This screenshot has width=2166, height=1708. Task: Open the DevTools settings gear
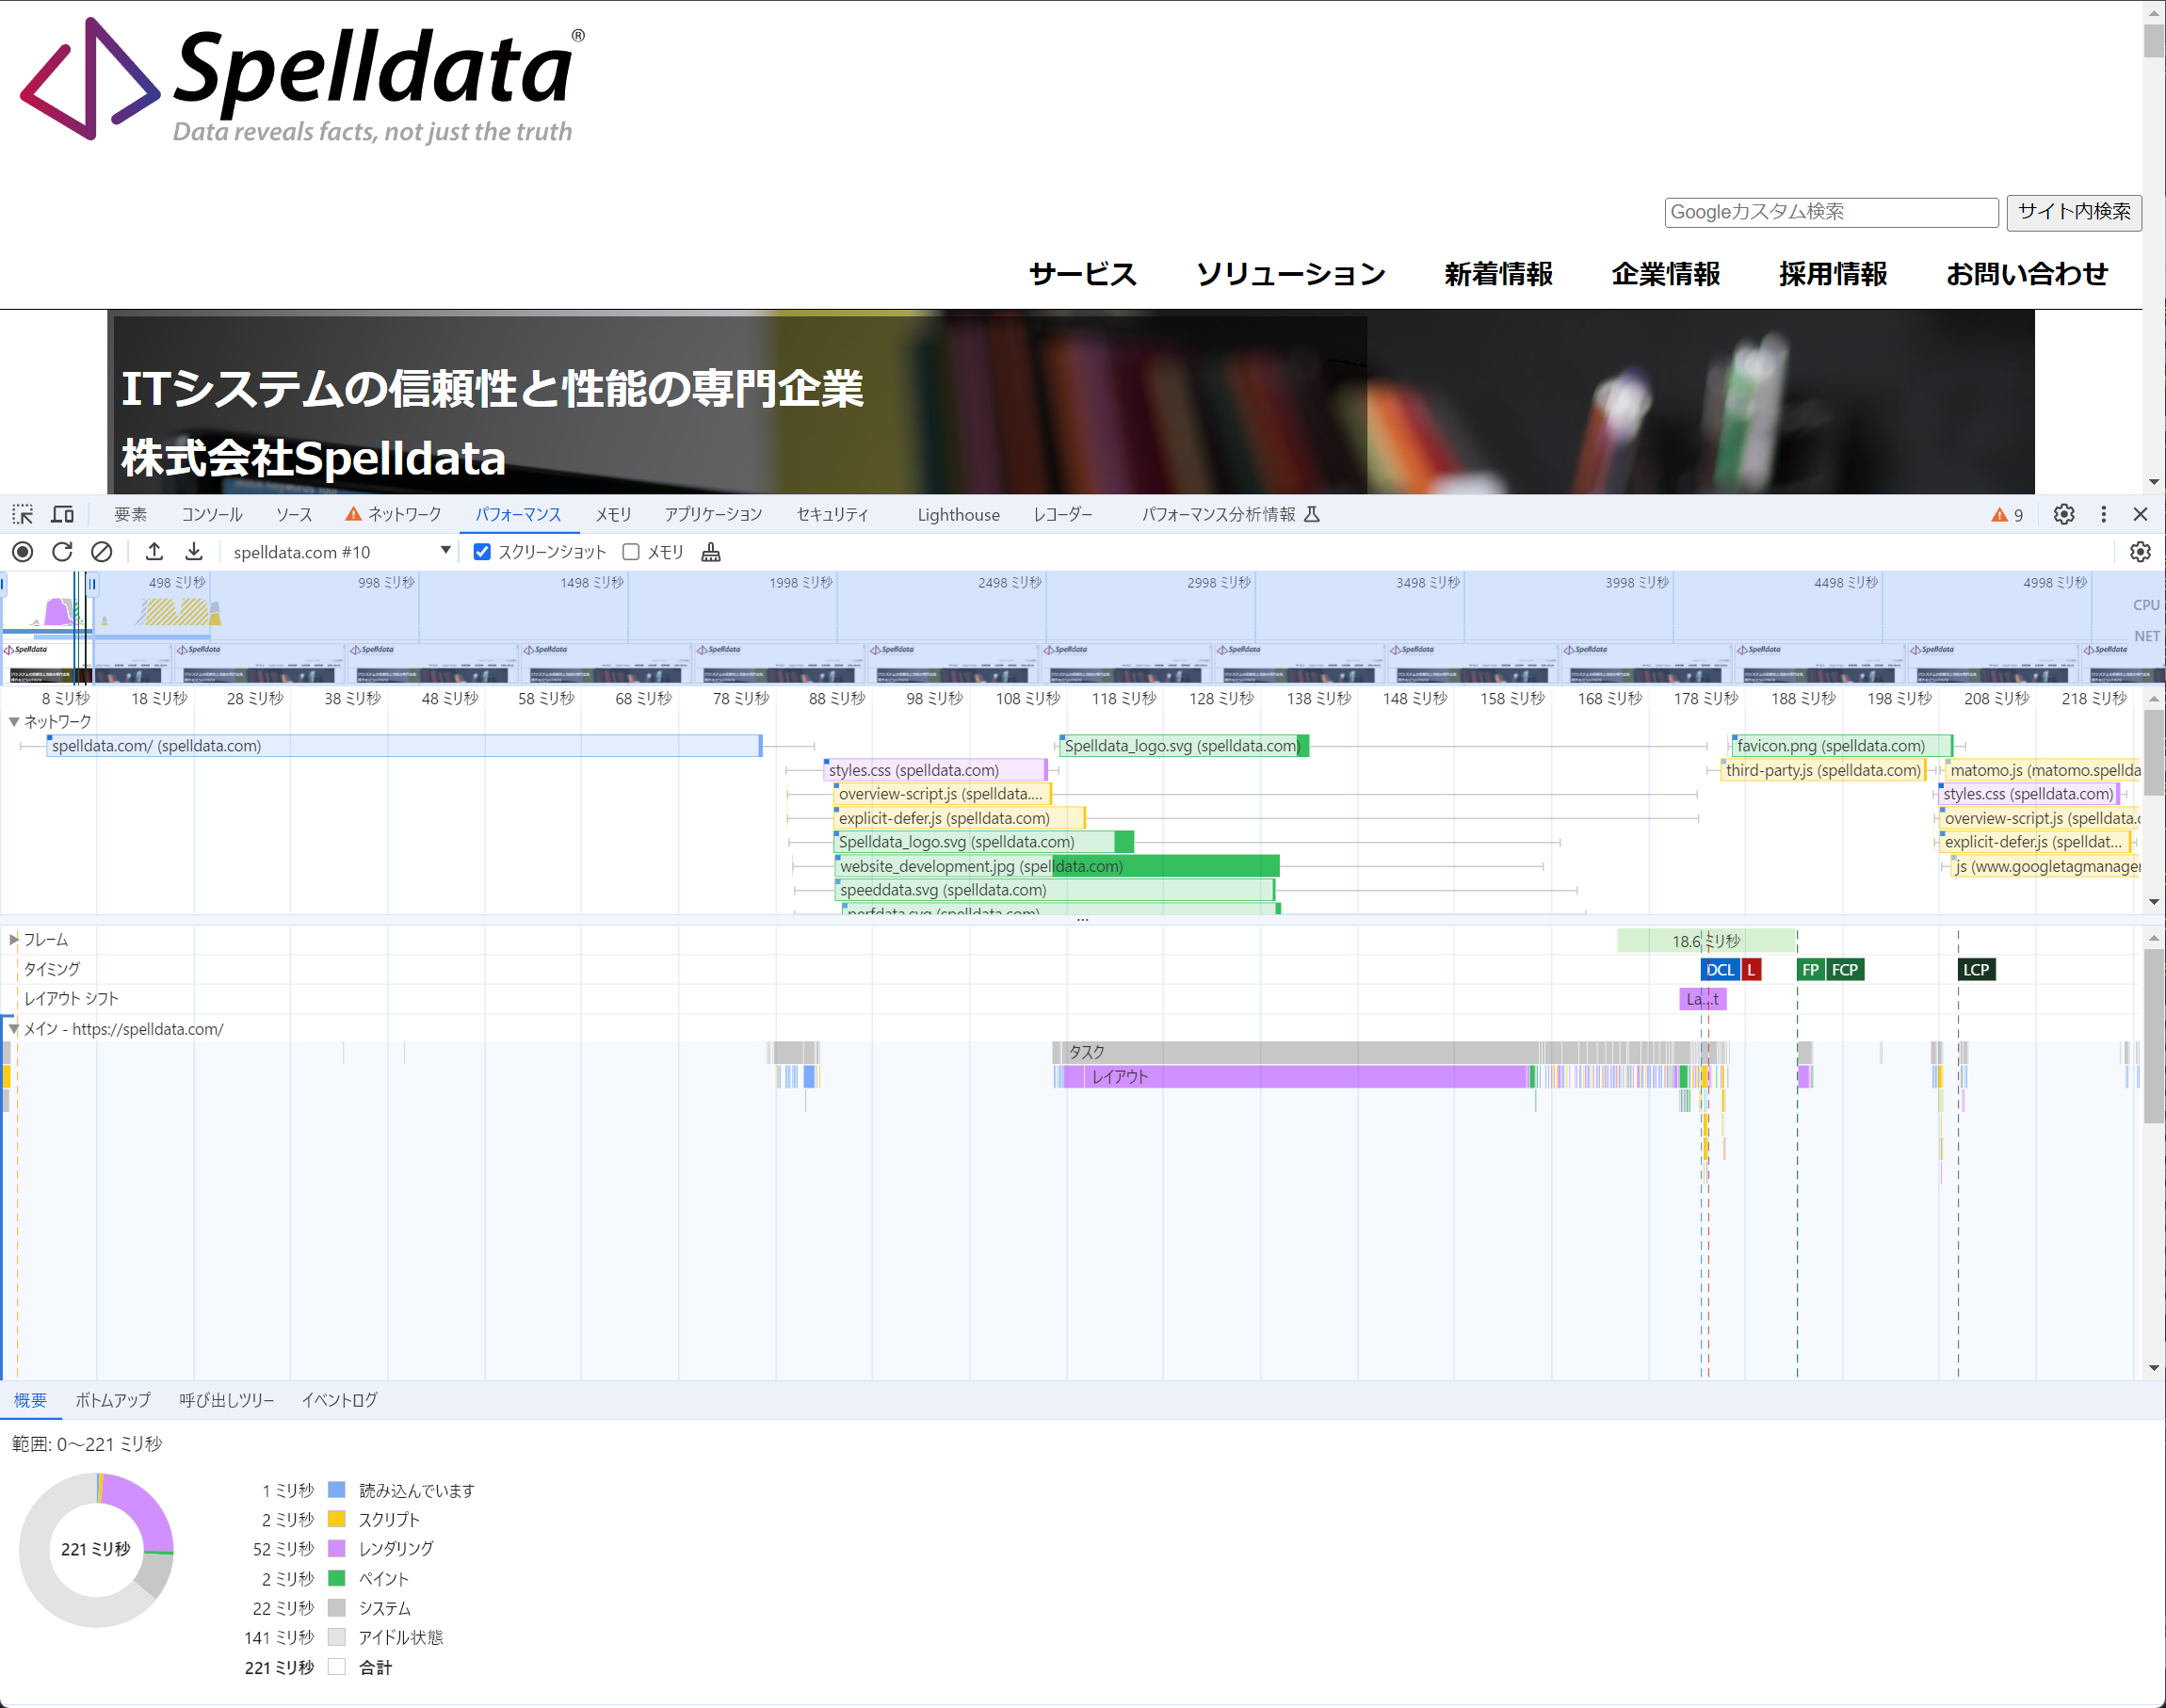pyautogui.click(x=2064, y=514)
